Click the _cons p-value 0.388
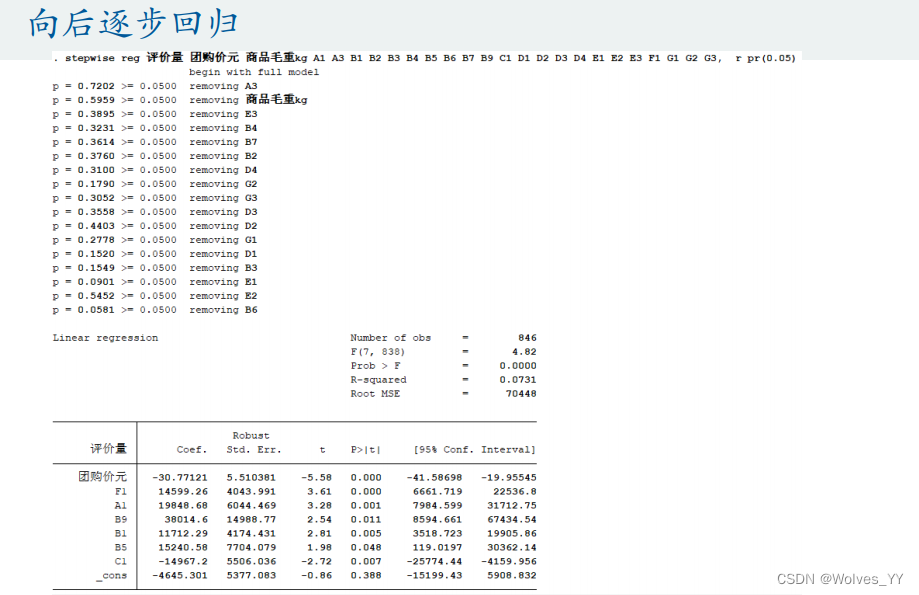This screenshot has width=919, height=595. [366, 576]
